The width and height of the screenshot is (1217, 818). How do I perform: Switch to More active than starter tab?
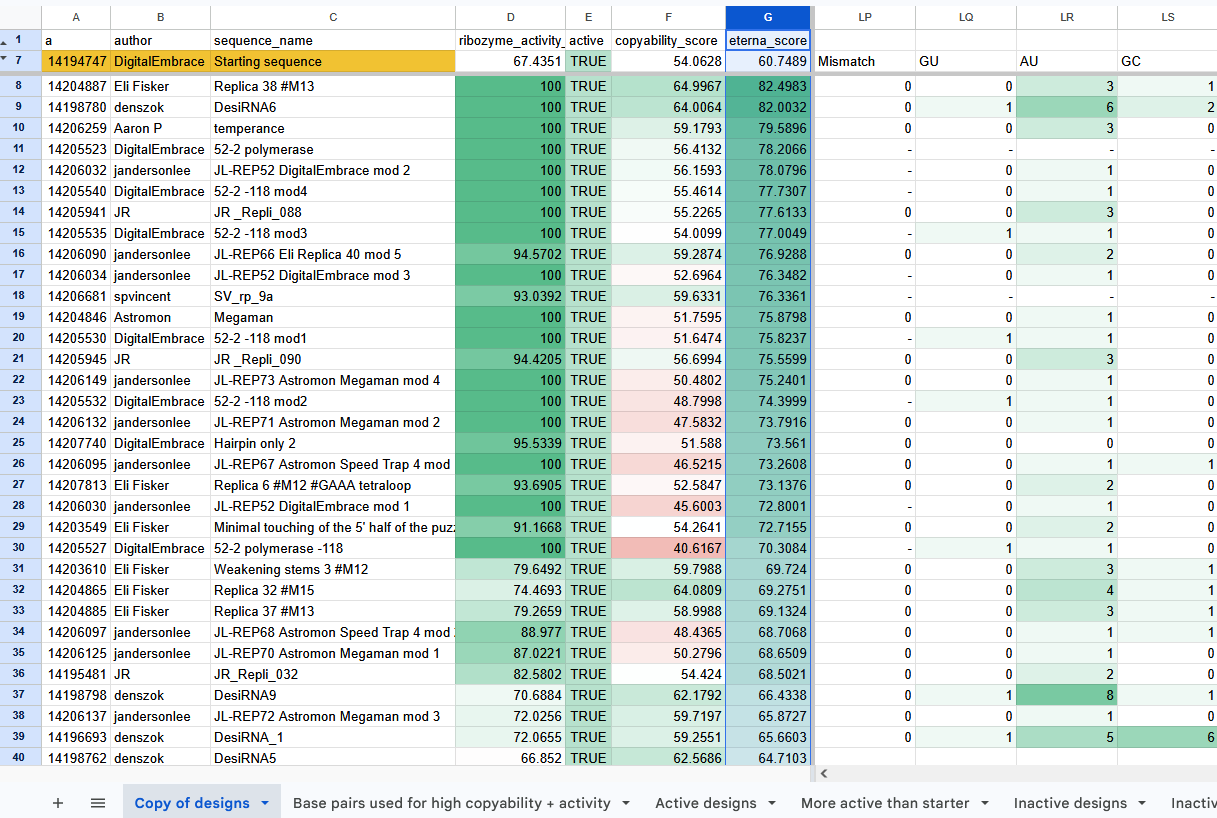tap(885, 803)
